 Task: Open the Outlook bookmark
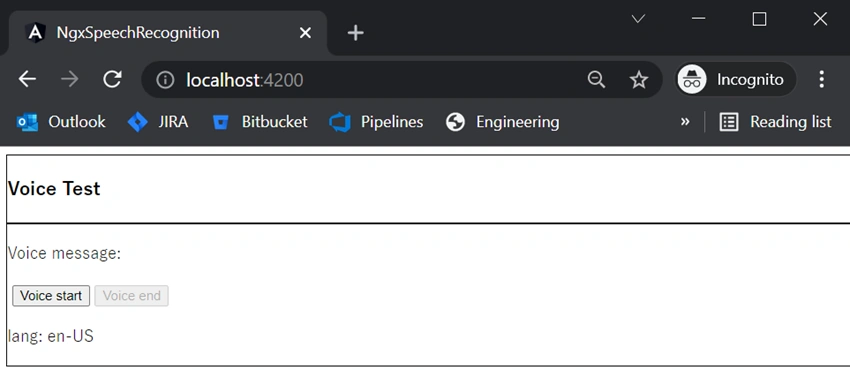[61, 122]
